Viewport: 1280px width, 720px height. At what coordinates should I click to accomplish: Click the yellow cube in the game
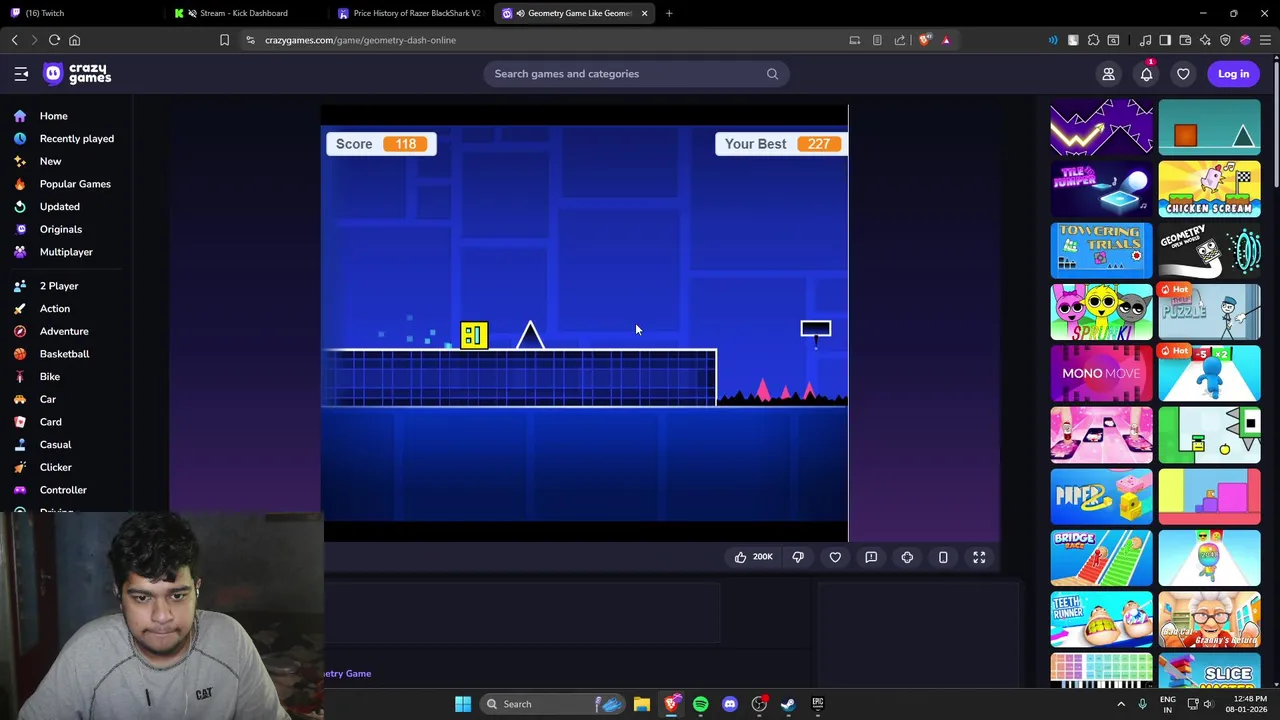click(x=474, y=335)
